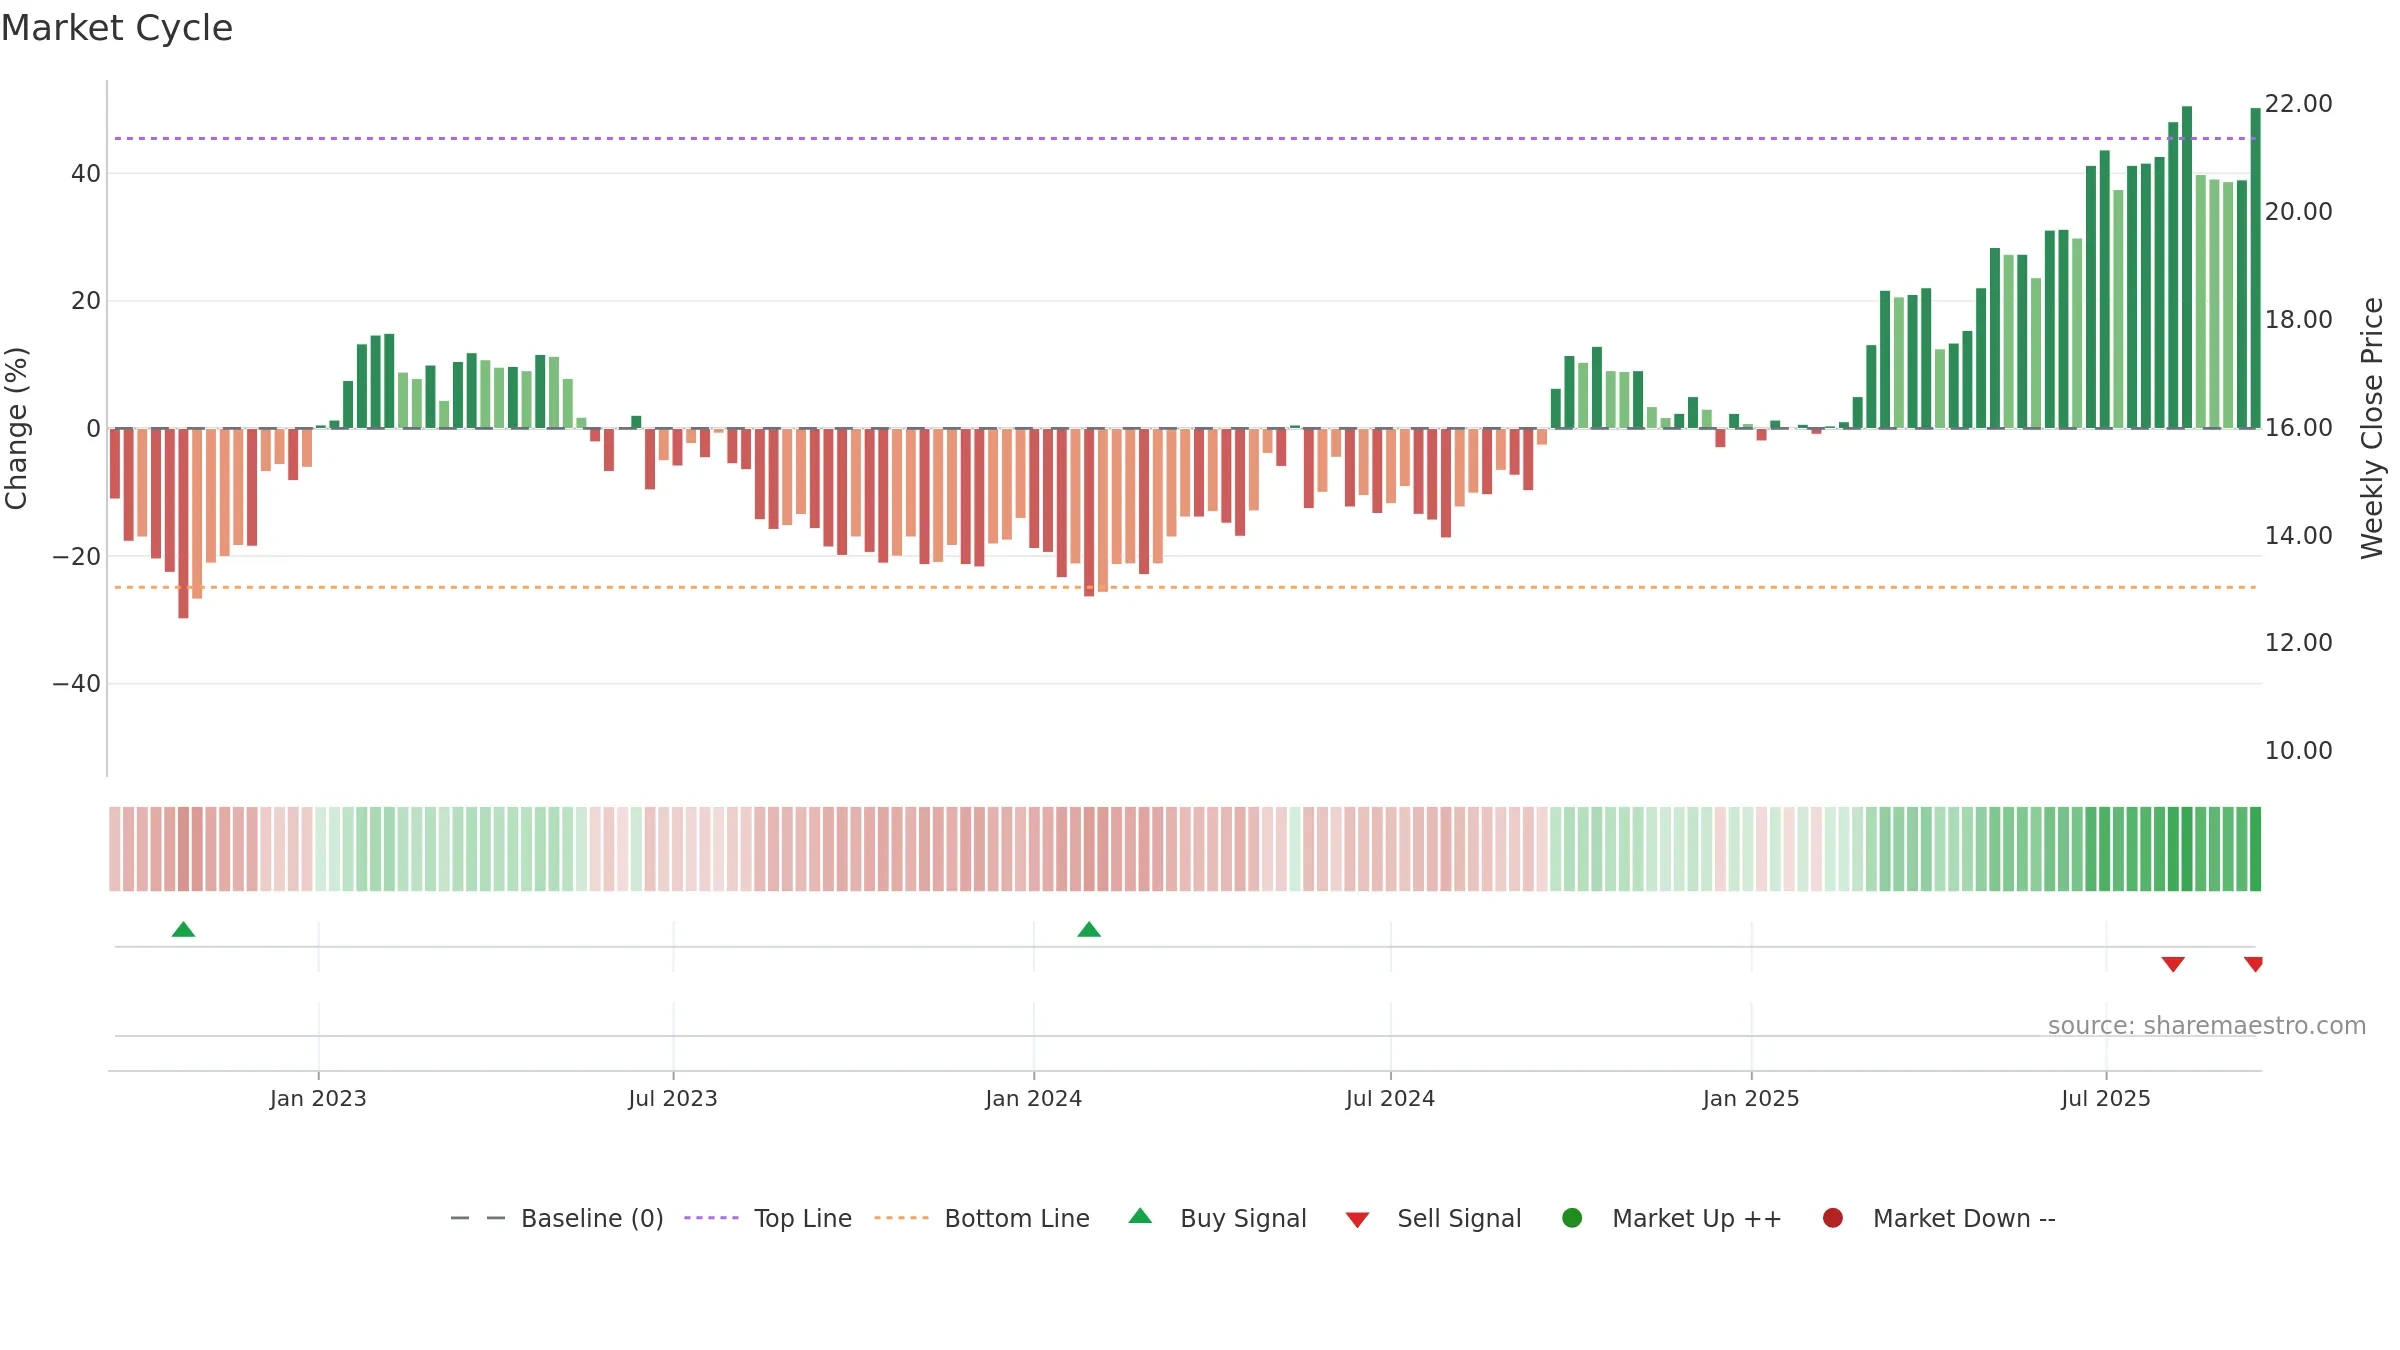Viewport: 2400px width, 1350px height.
Task: Click the final dark green heatmap strip cell
Action: tap(2255, 848)
